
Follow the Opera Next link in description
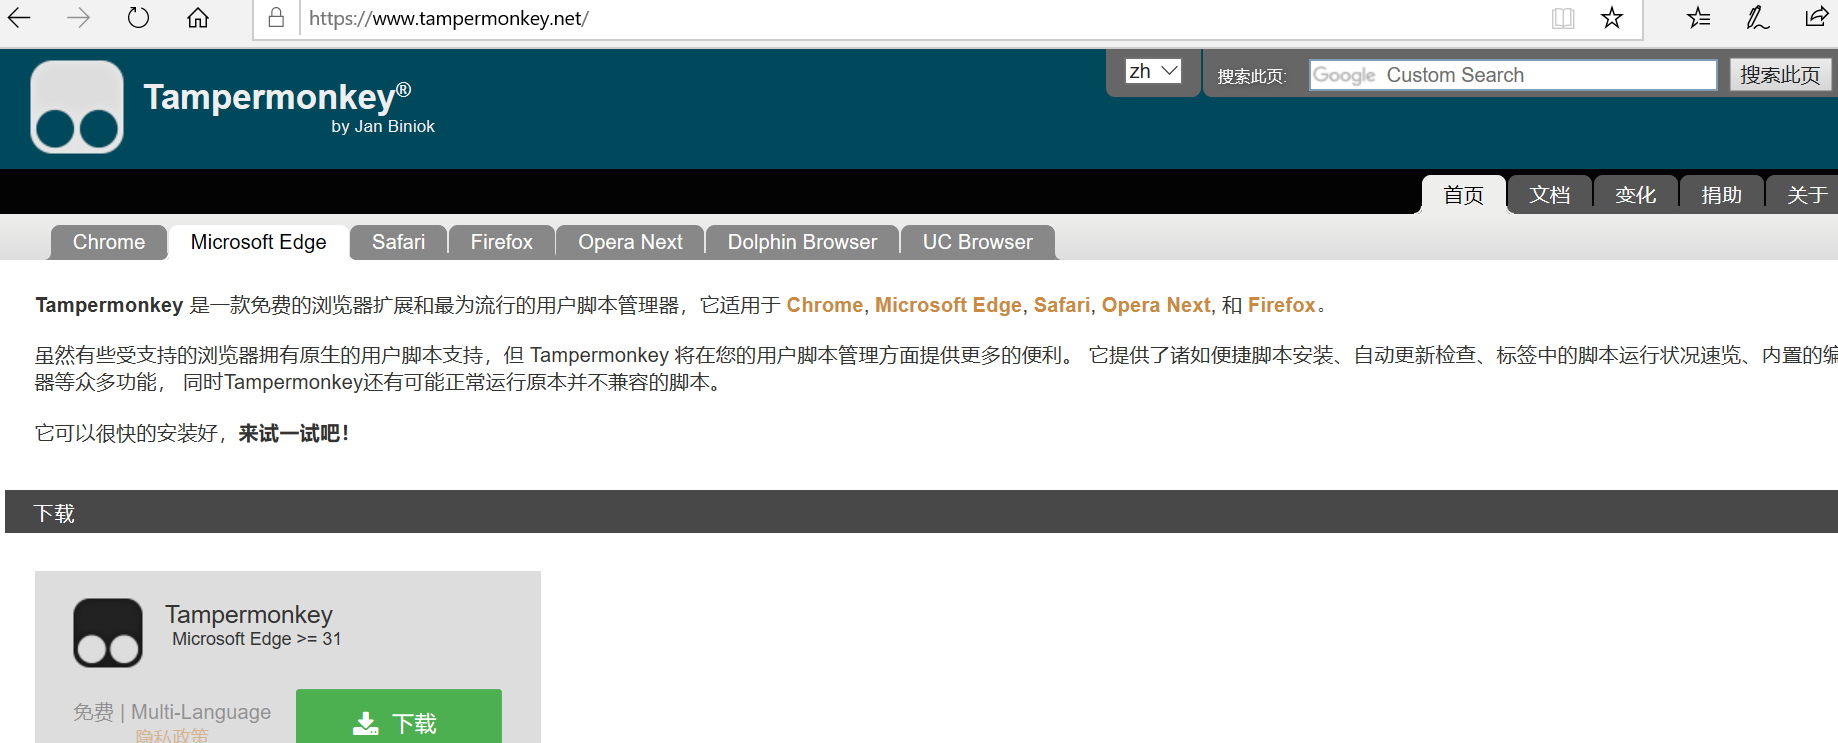[1156, 305]
